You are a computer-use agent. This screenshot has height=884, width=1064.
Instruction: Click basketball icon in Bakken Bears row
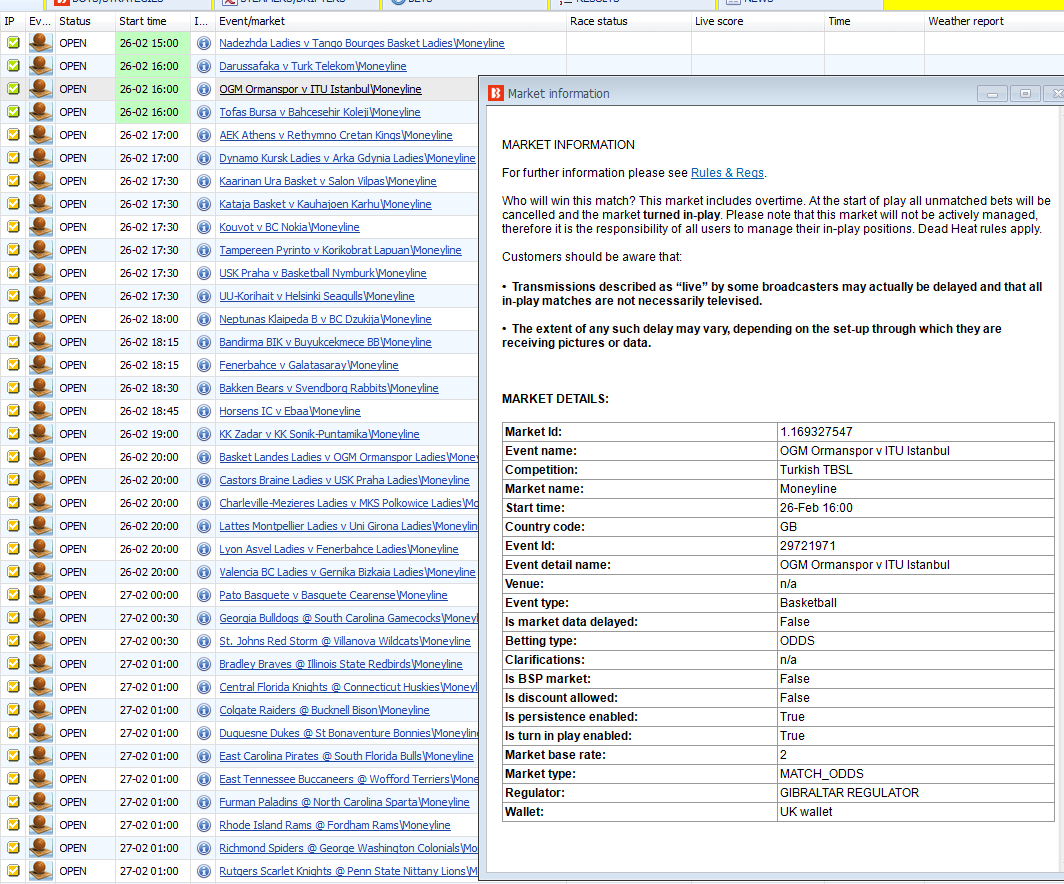tap(41, 388)
